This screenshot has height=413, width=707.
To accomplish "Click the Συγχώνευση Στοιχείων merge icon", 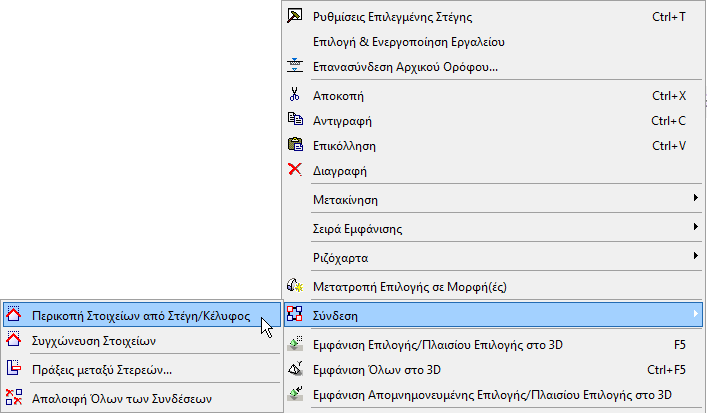I will 13,340.
